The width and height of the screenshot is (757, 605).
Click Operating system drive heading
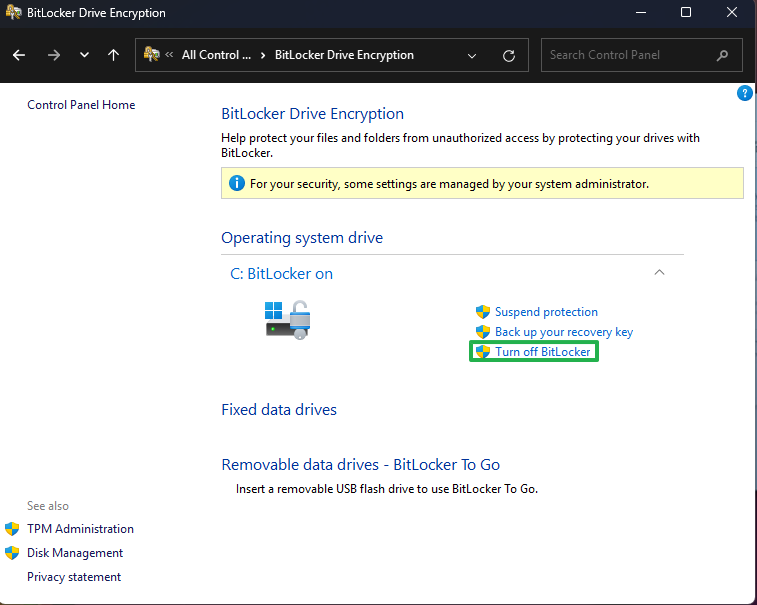click(x=302, y=238)
